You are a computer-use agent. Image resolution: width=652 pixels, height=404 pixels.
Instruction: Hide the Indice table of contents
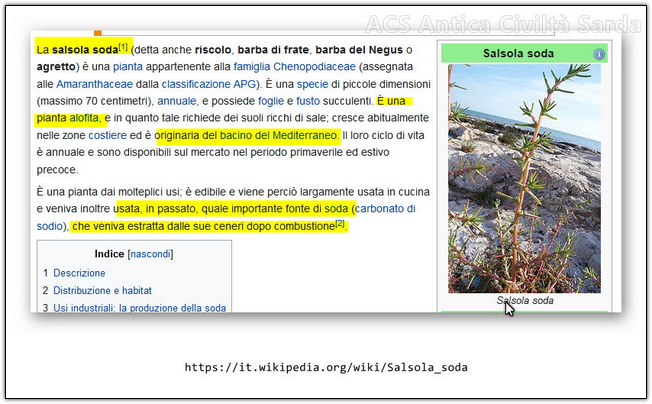pyautogui.click(x=150, y=254)
